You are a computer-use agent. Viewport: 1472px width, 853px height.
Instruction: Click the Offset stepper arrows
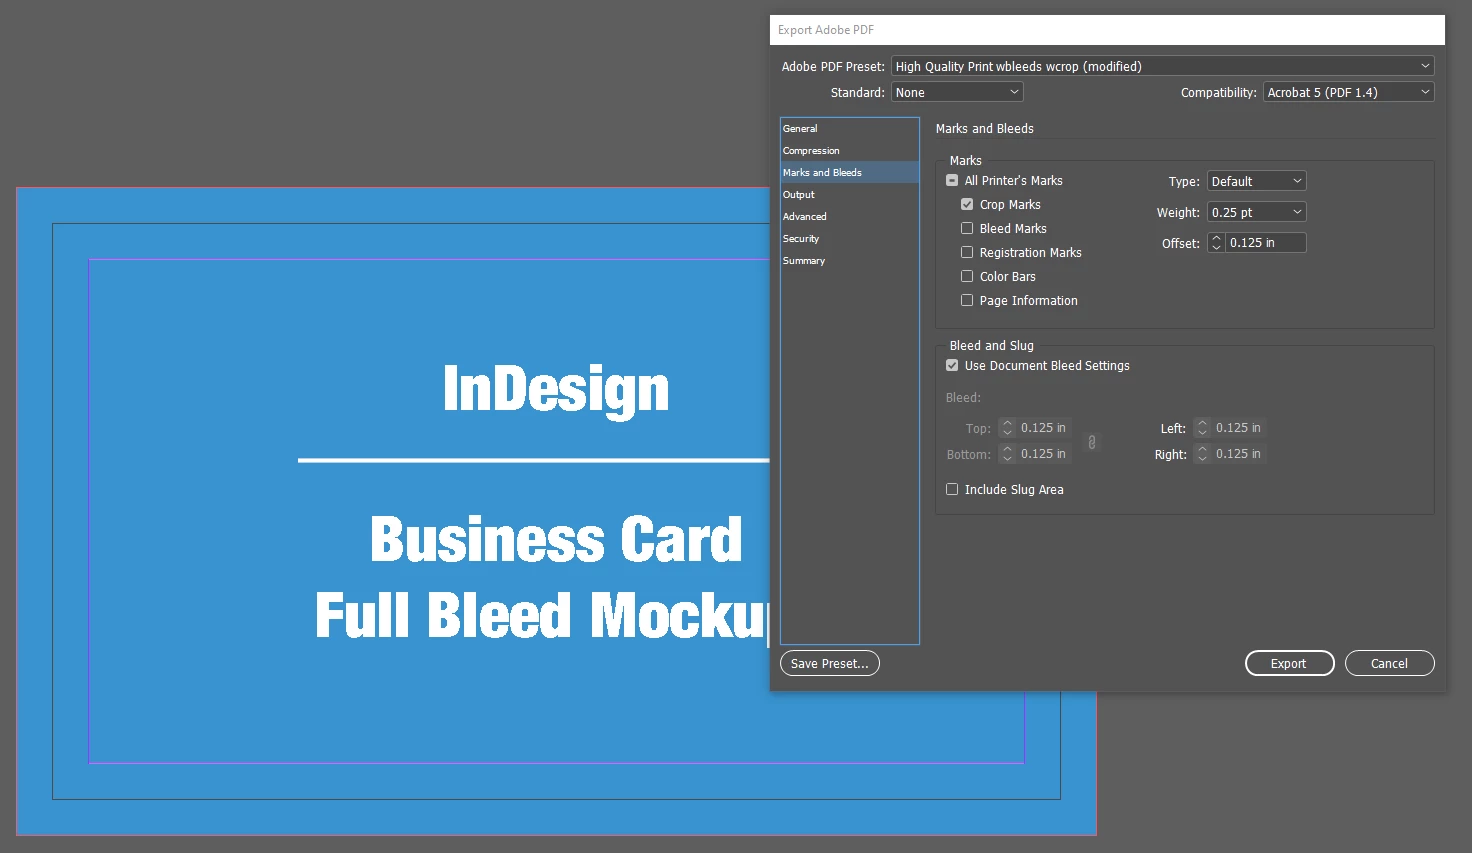1216,243
